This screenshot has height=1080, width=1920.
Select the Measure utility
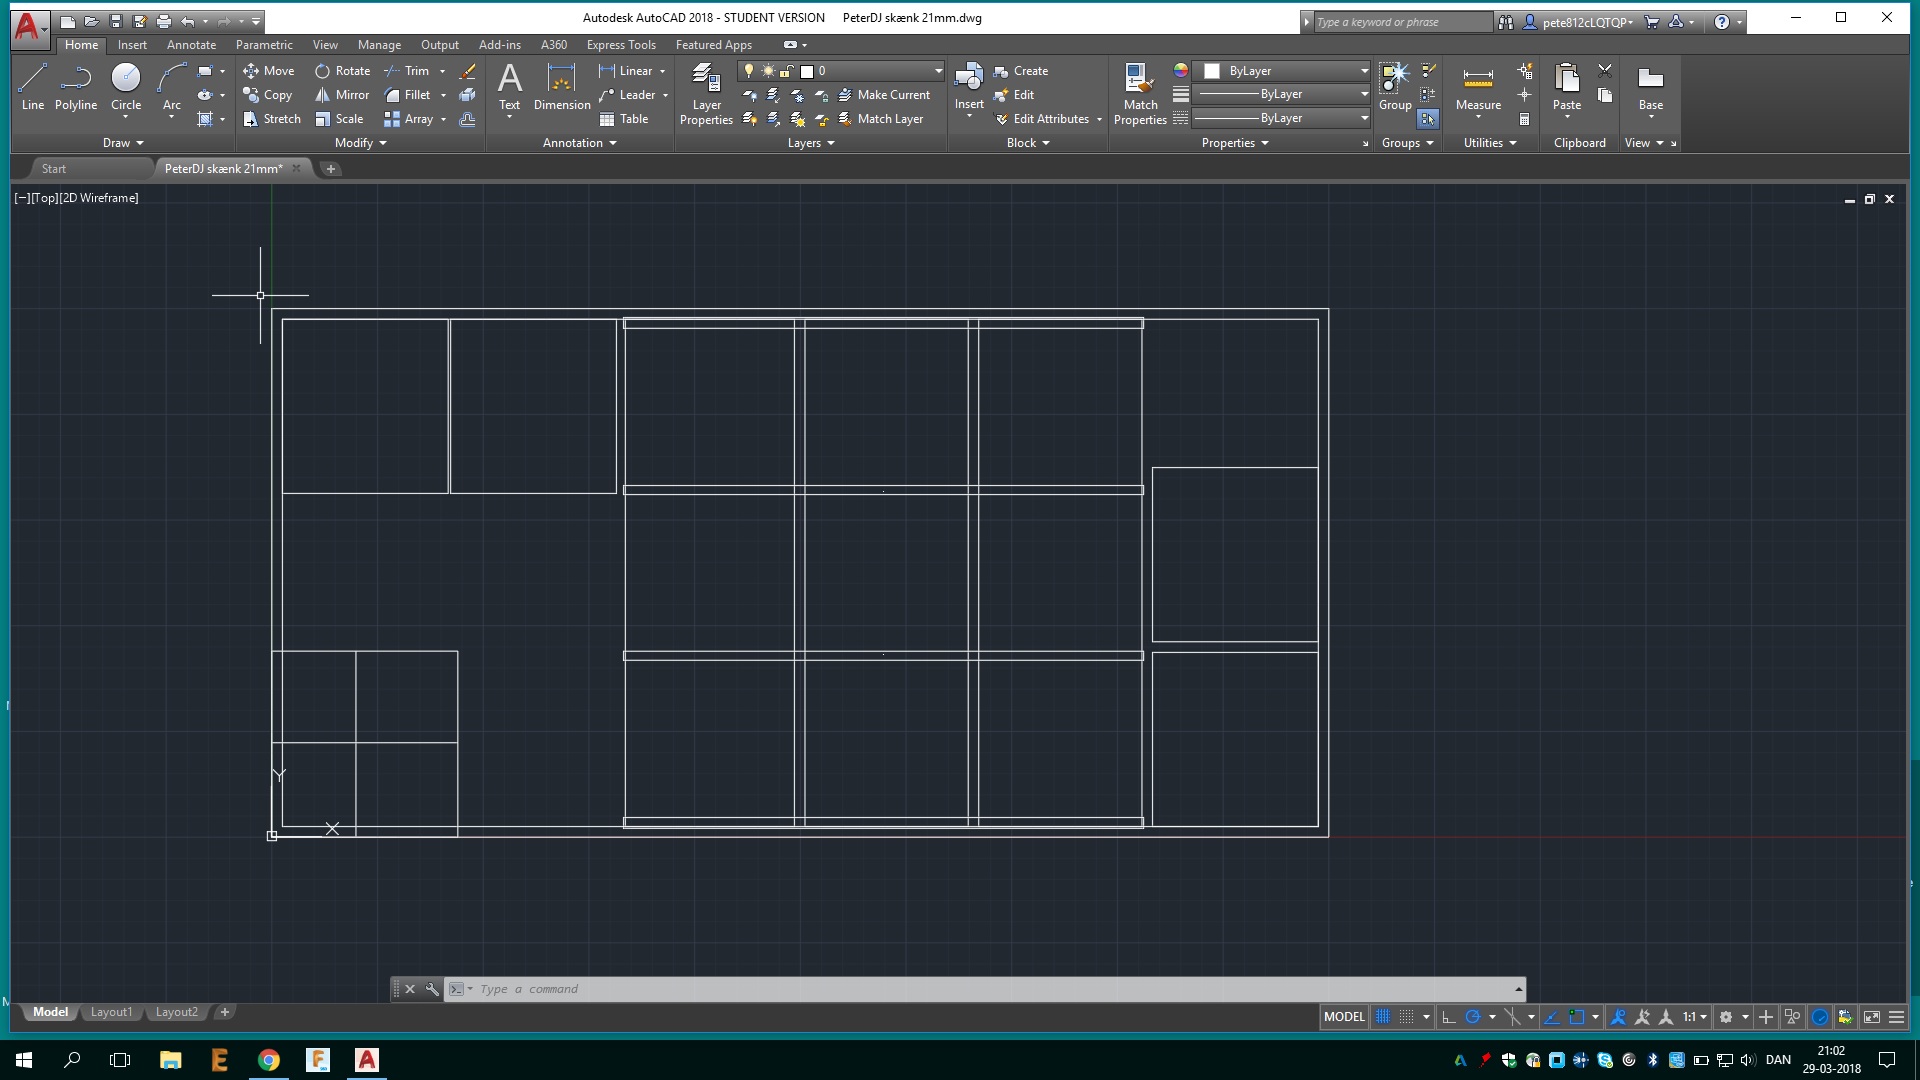tap(1478, 88)
